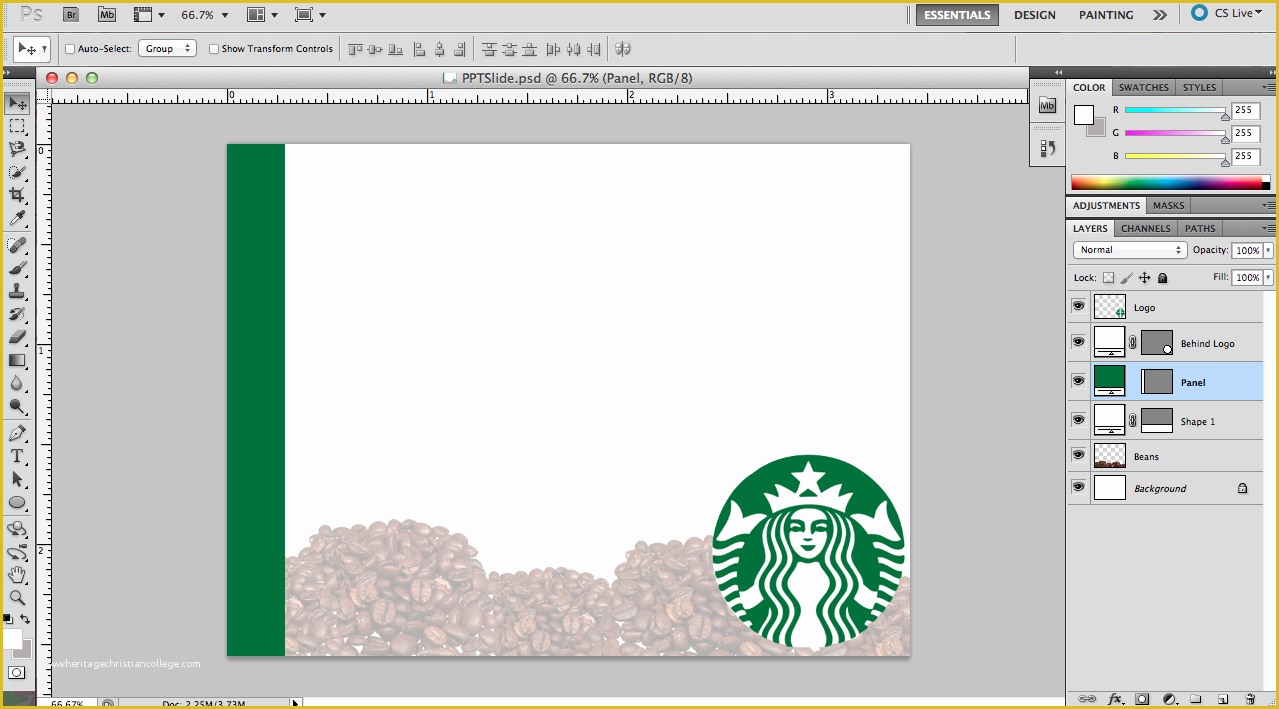Select the Spot Healing Brush tool
Image resolution: width=1279 pixels, height=709 pixels.
[17, 245]
